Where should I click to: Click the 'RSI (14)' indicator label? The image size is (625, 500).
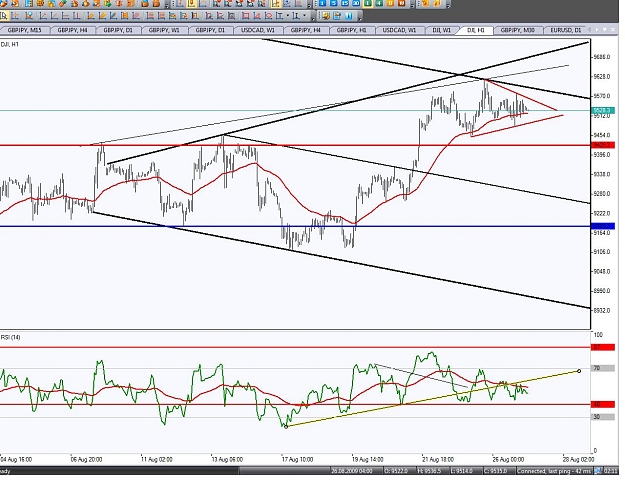tap(11, 337)
